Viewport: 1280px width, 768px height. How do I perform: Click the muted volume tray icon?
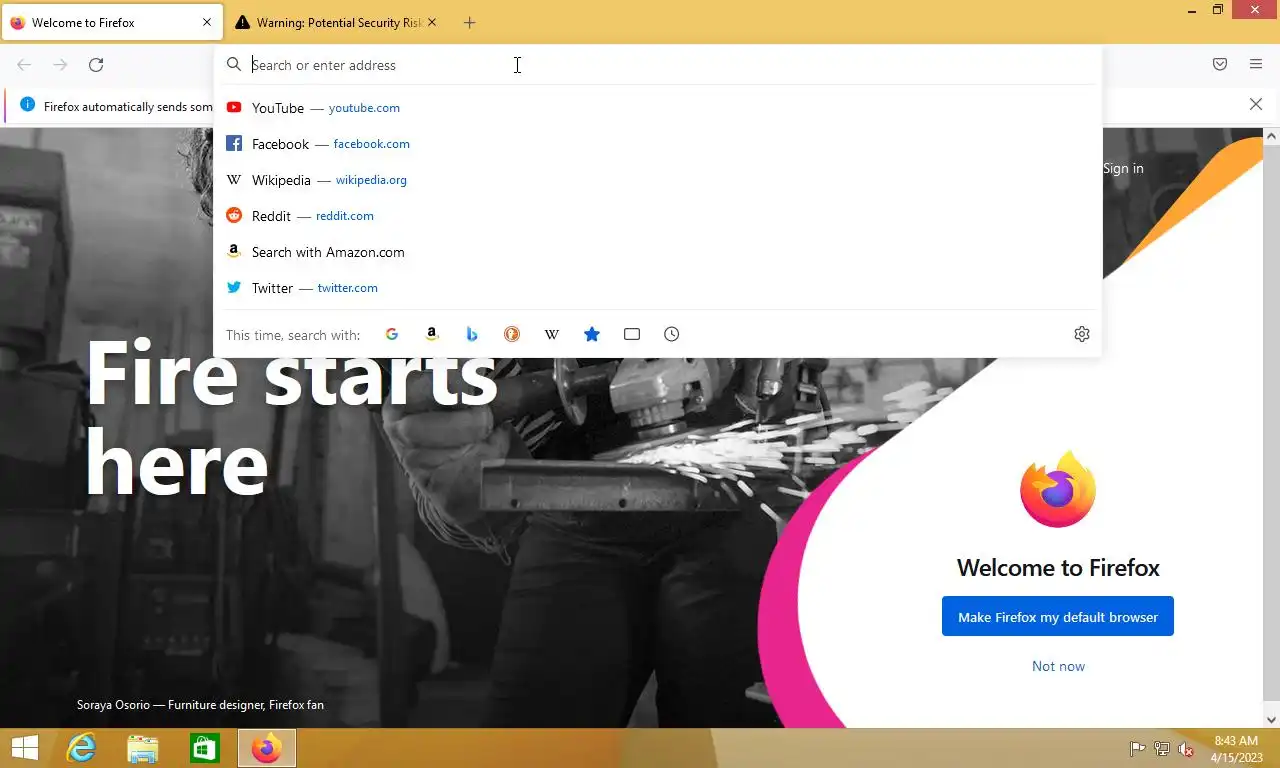1186,749
